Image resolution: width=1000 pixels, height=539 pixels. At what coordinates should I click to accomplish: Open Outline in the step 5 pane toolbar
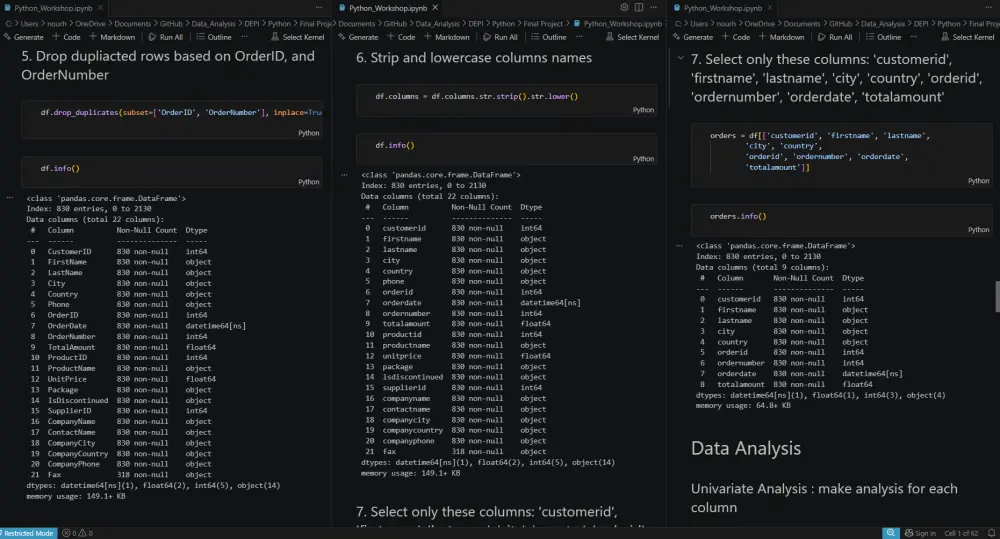(214, 37)
